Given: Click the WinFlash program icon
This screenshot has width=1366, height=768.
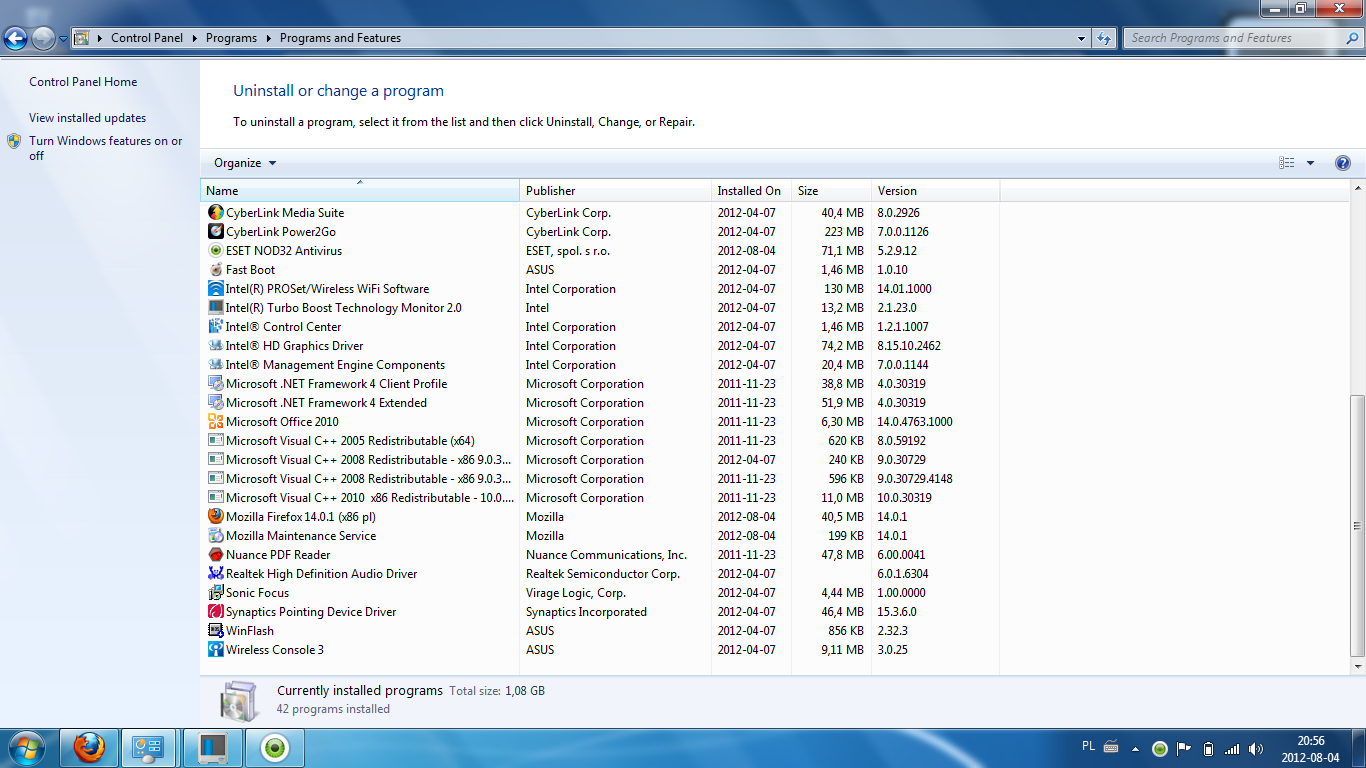Looking at the screenshot, I should click(215, 631).
